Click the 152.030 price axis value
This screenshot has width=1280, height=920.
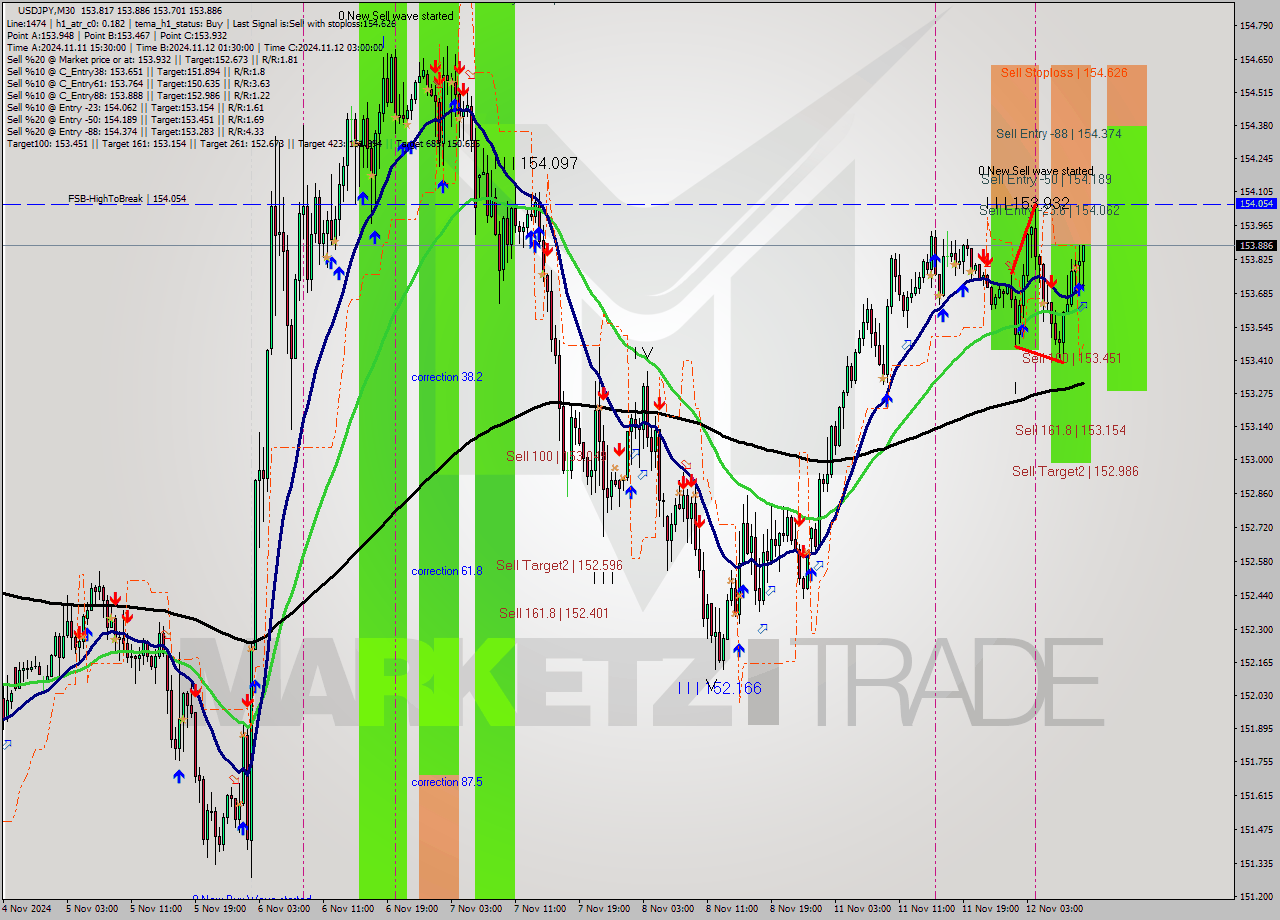(1256, 695)
